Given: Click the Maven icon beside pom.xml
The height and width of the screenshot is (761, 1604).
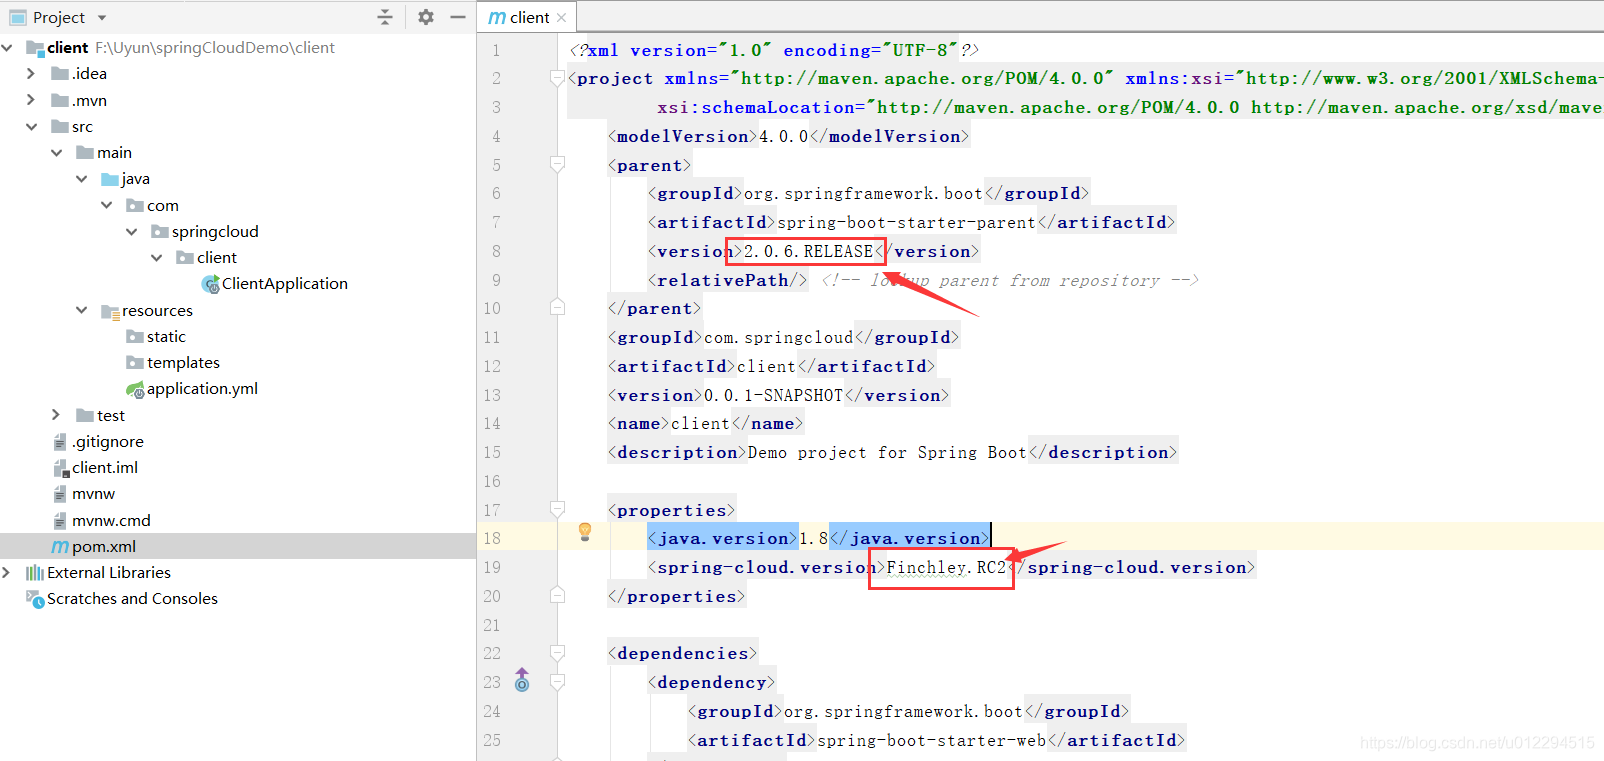Looking at the screenshot, I should [60, 546].
